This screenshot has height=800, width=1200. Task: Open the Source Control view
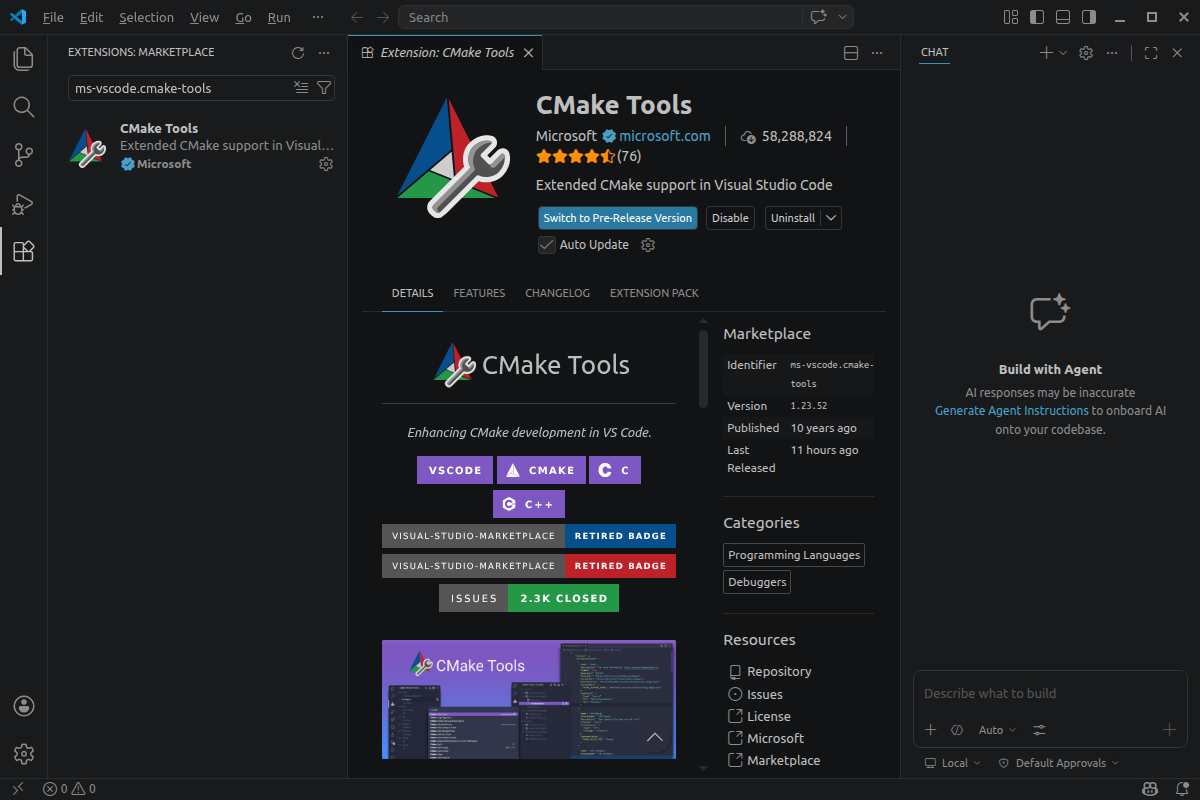23,155
